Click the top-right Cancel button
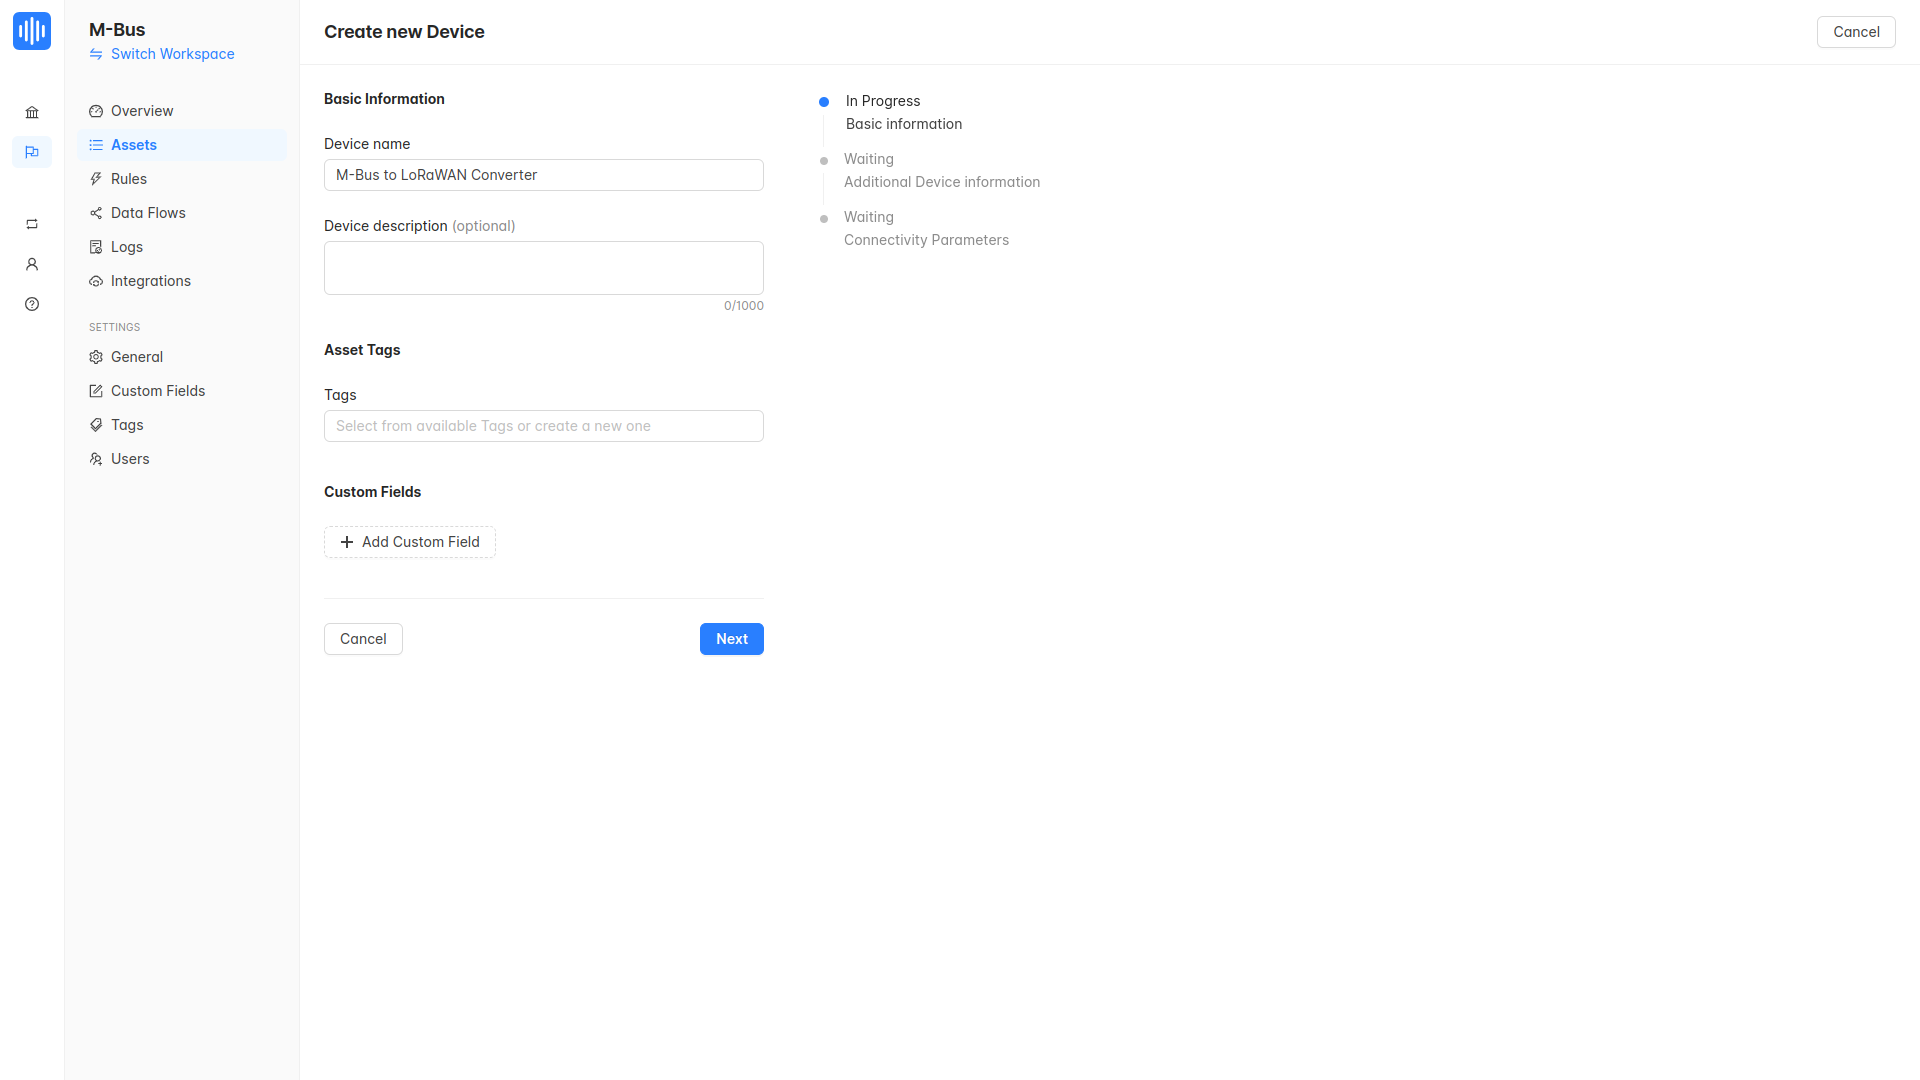This screenshot has height=1080, width=1920. [1855, 32]
